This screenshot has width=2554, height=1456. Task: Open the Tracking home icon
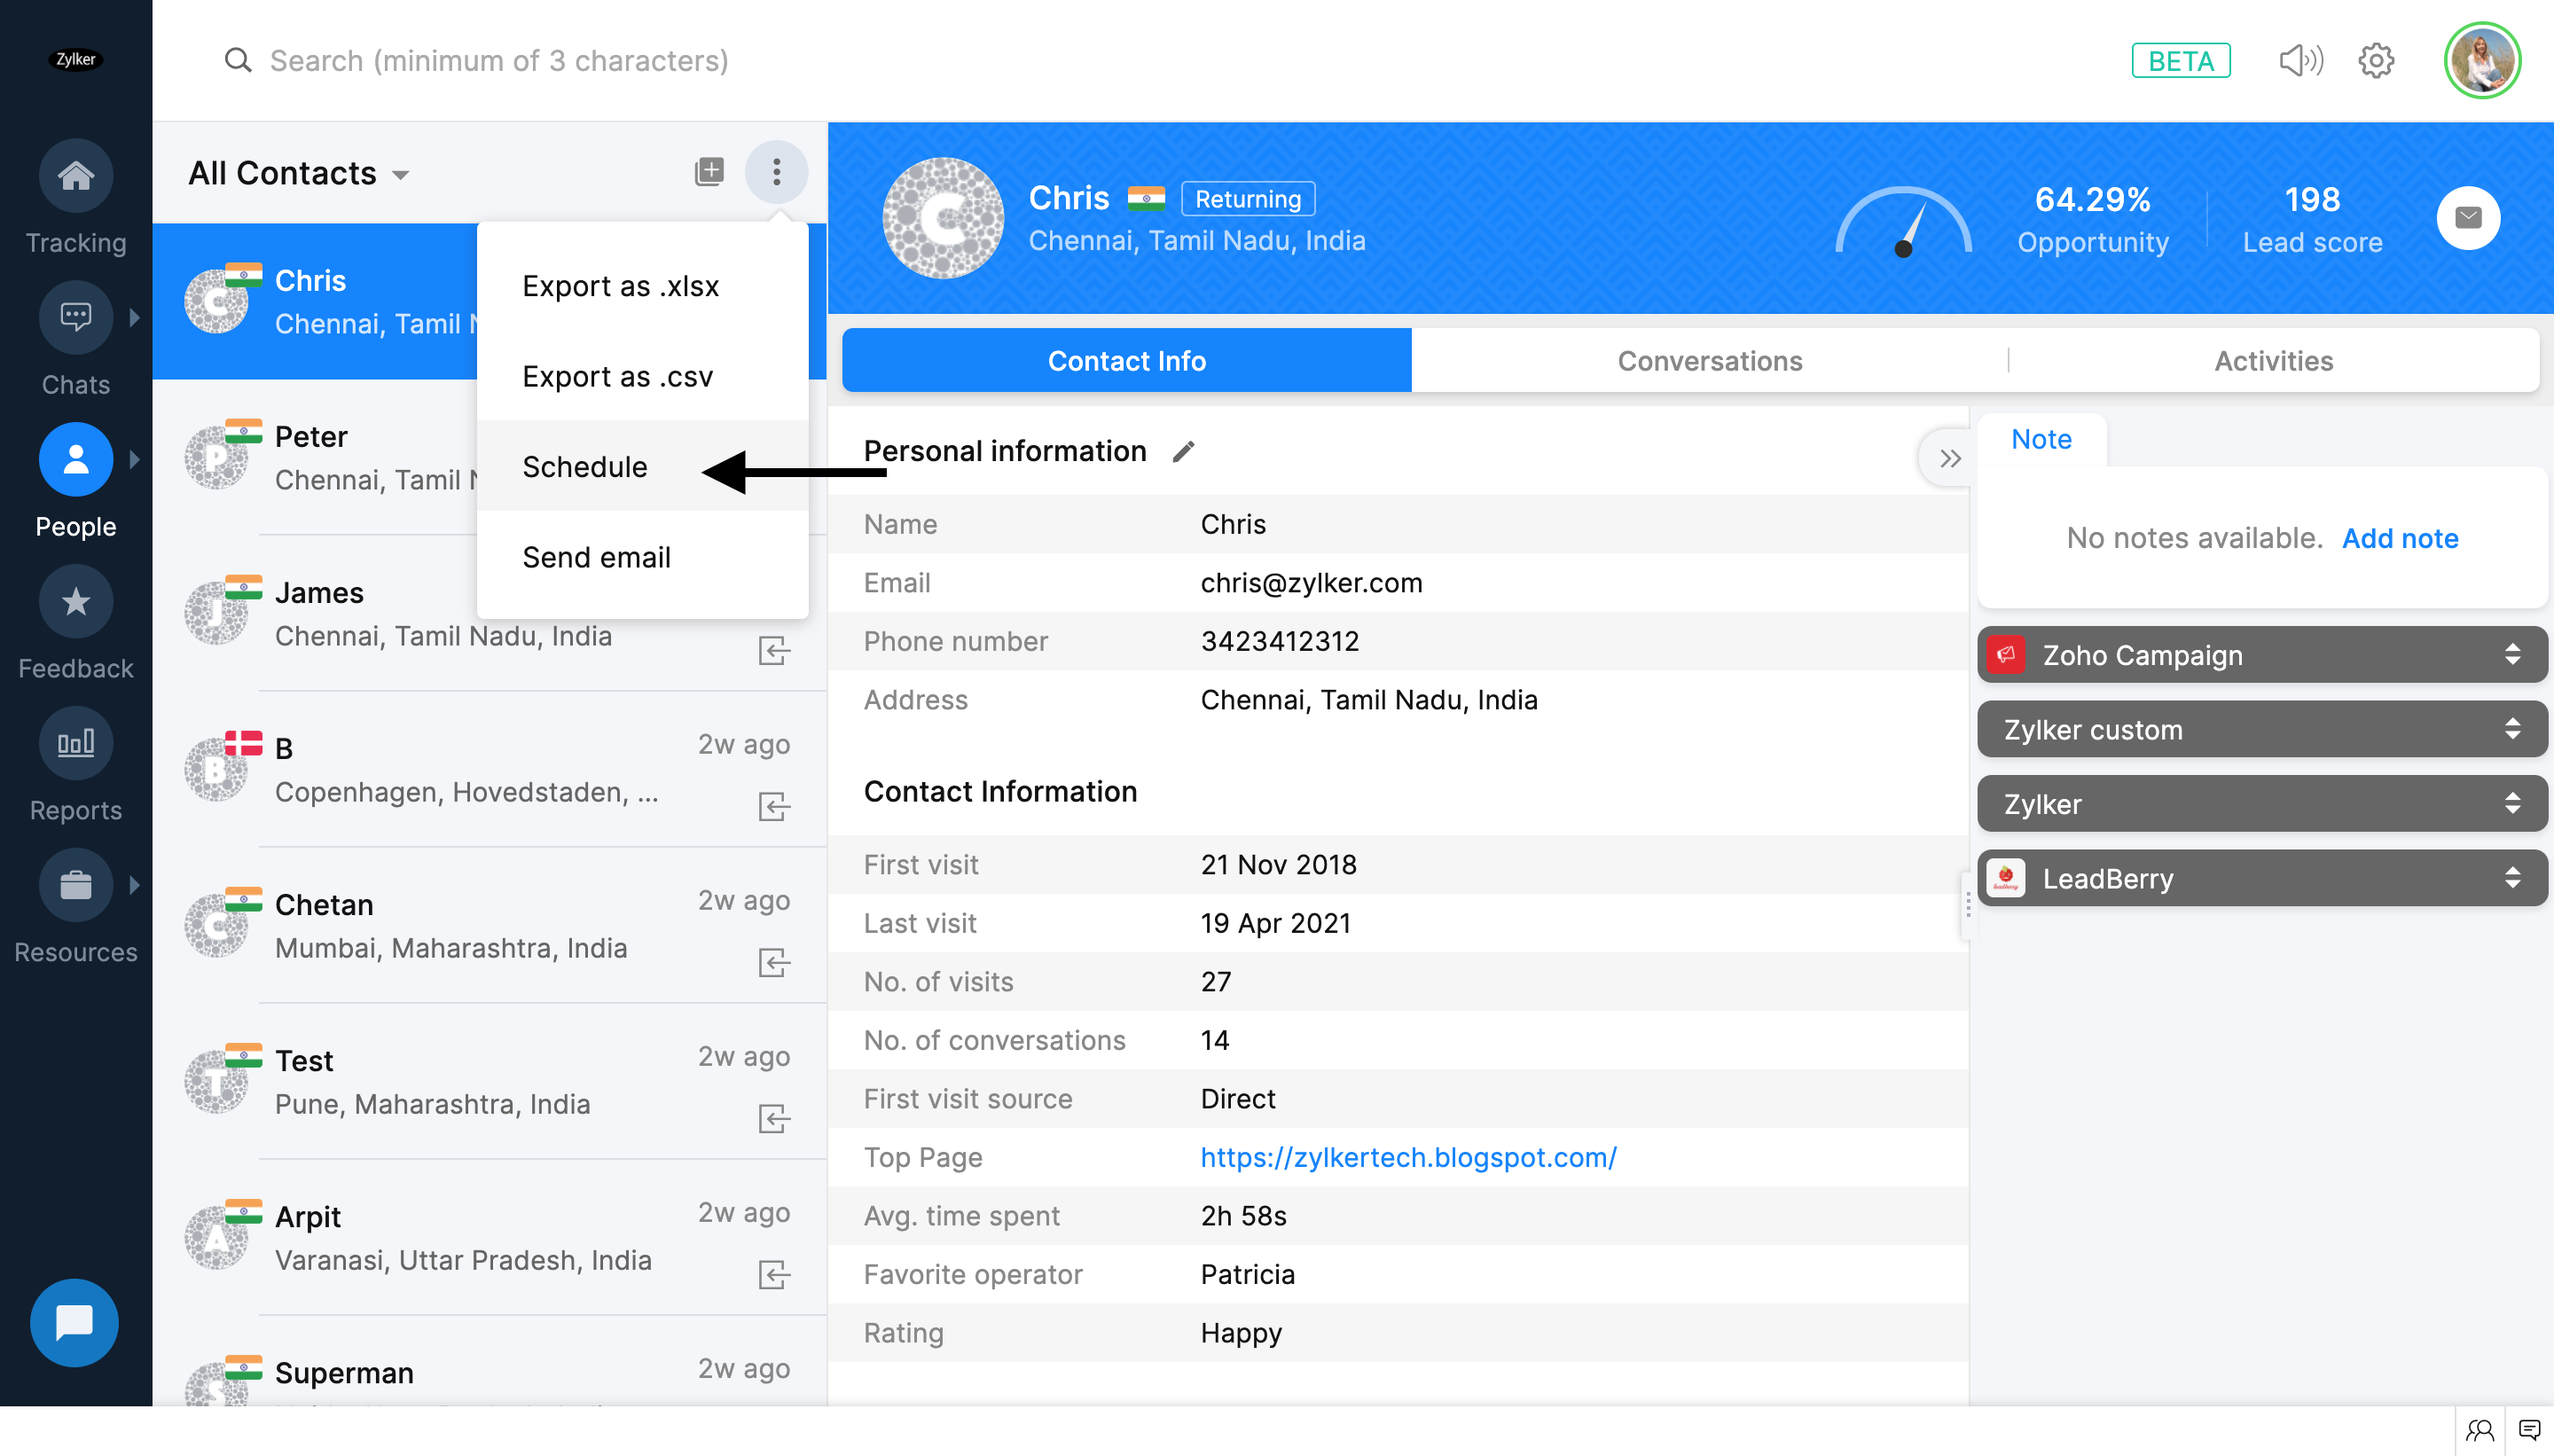[x=76, y=177]
